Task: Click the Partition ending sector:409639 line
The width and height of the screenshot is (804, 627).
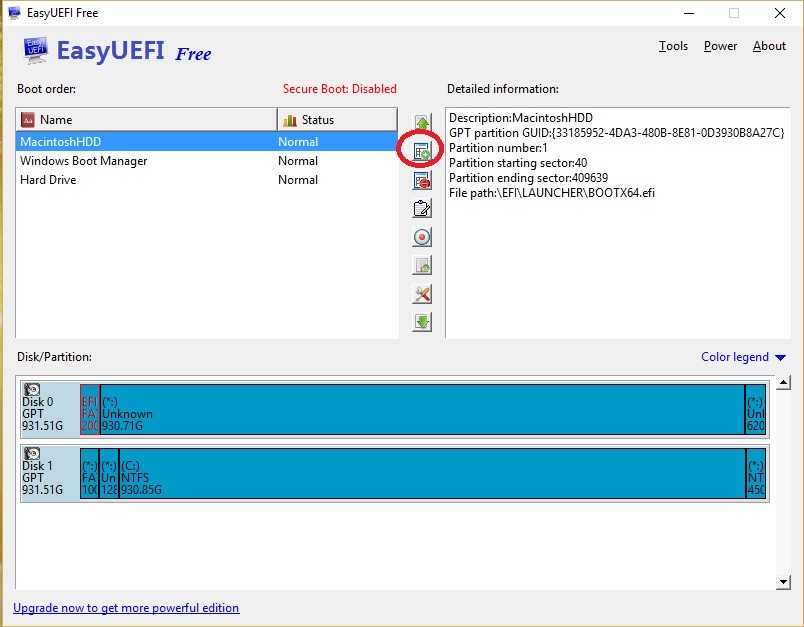Action: click(x=528, y=178)
